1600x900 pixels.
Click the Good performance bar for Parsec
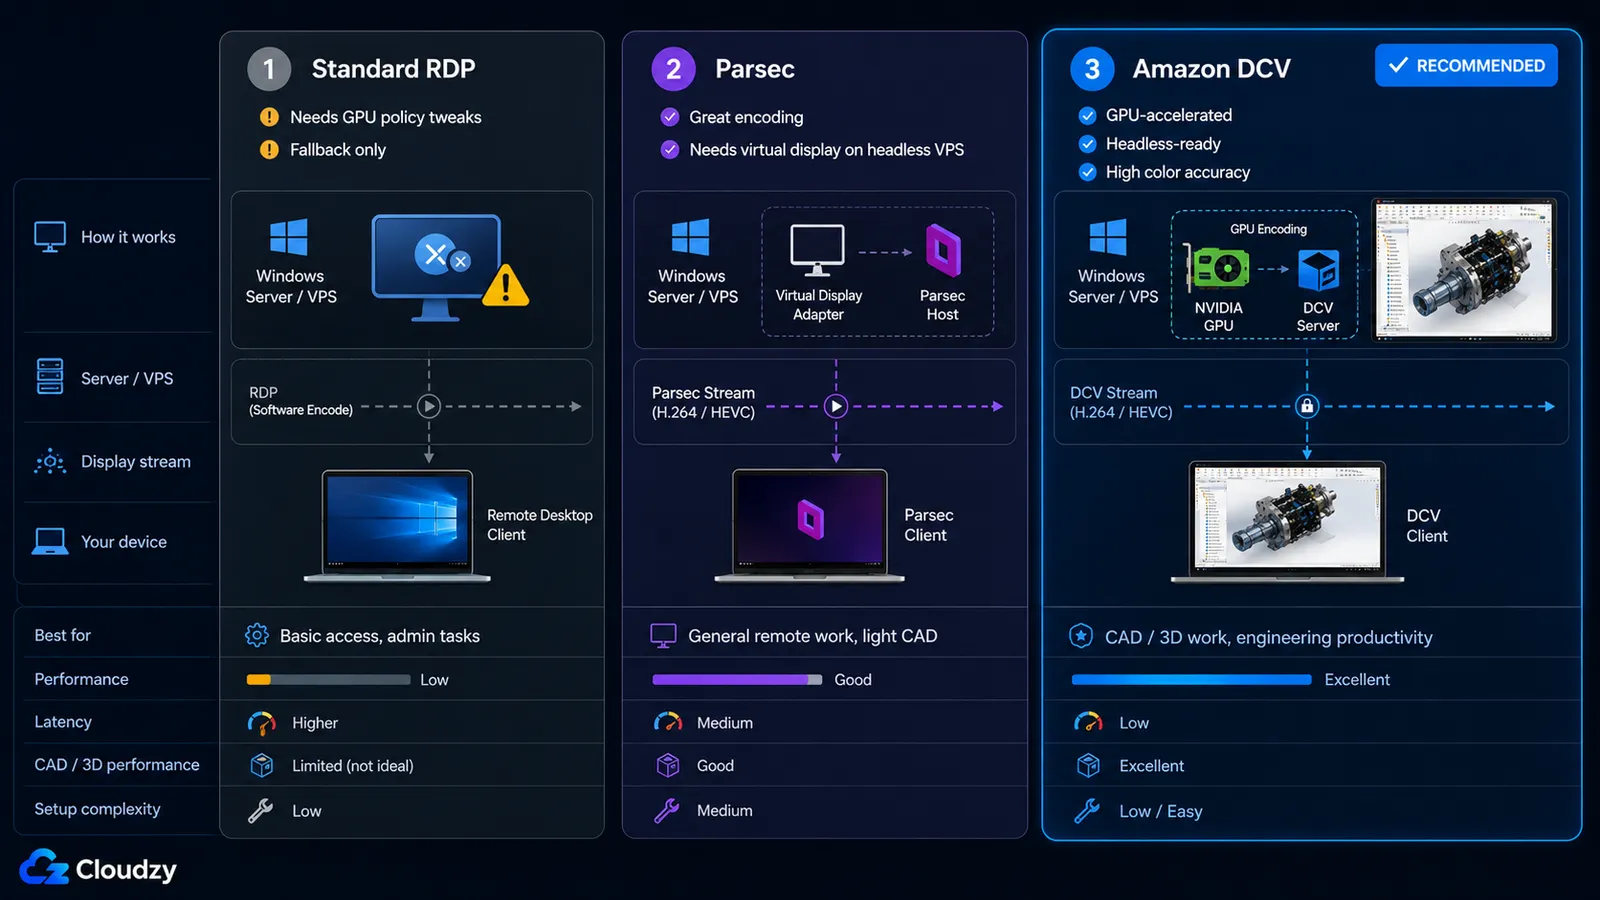click(737, 679)
